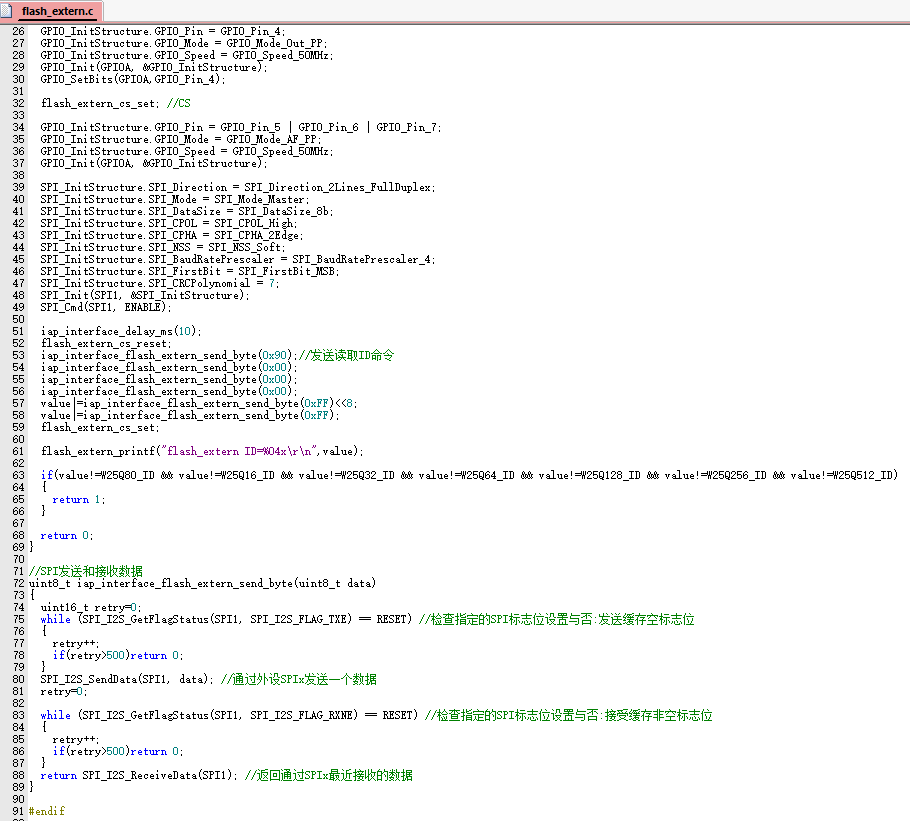Click the uint16_t retry=0 declaration
The height and width of the screenshot is (821, 910).
point(90,607)
